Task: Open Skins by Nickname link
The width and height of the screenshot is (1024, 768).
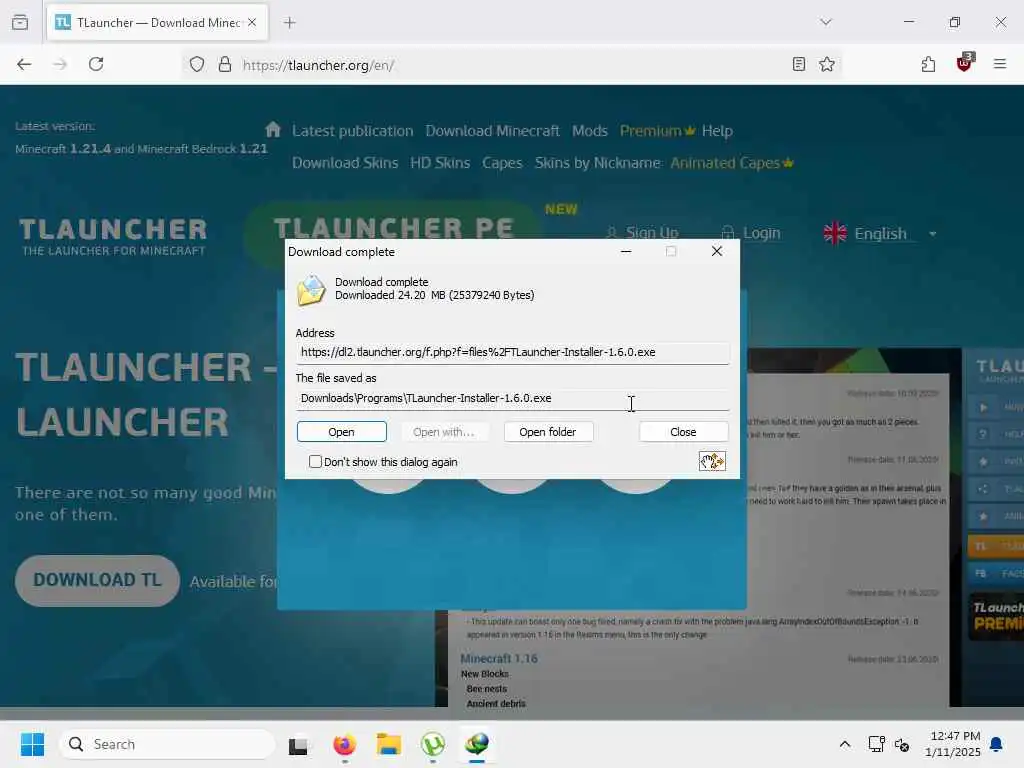Action: (x=598, y=163)
